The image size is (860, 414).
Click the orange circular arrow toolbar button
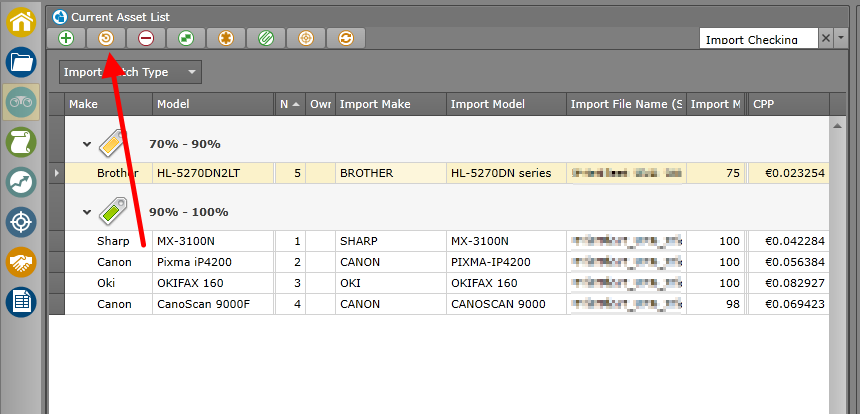(x=106, y=38)
